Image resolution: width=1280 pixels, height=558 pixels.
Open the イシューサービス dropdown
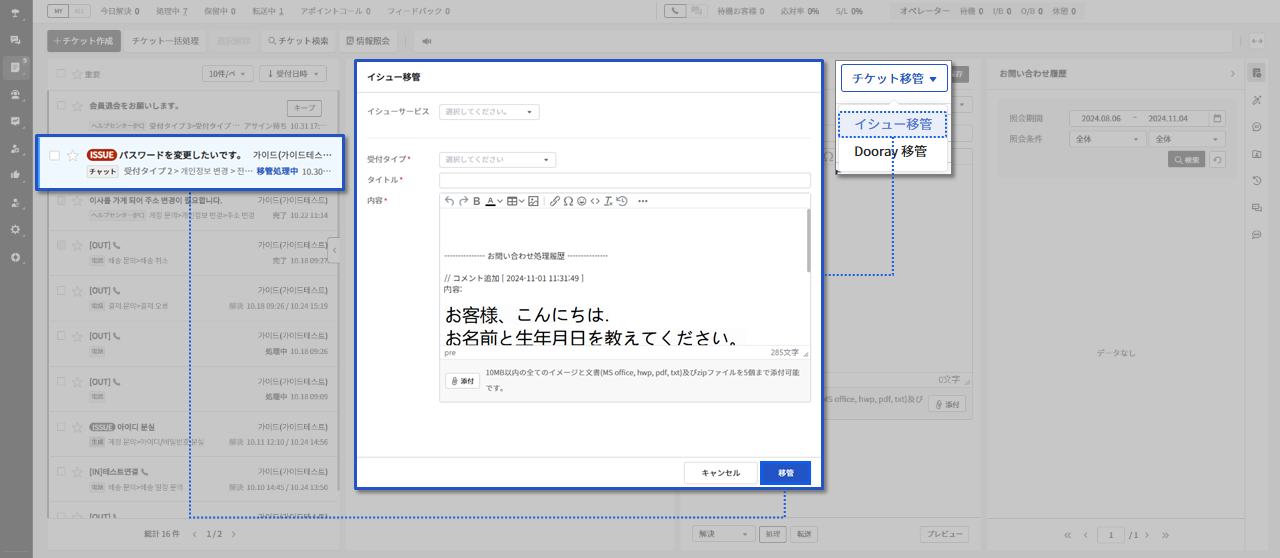[489, 112]
